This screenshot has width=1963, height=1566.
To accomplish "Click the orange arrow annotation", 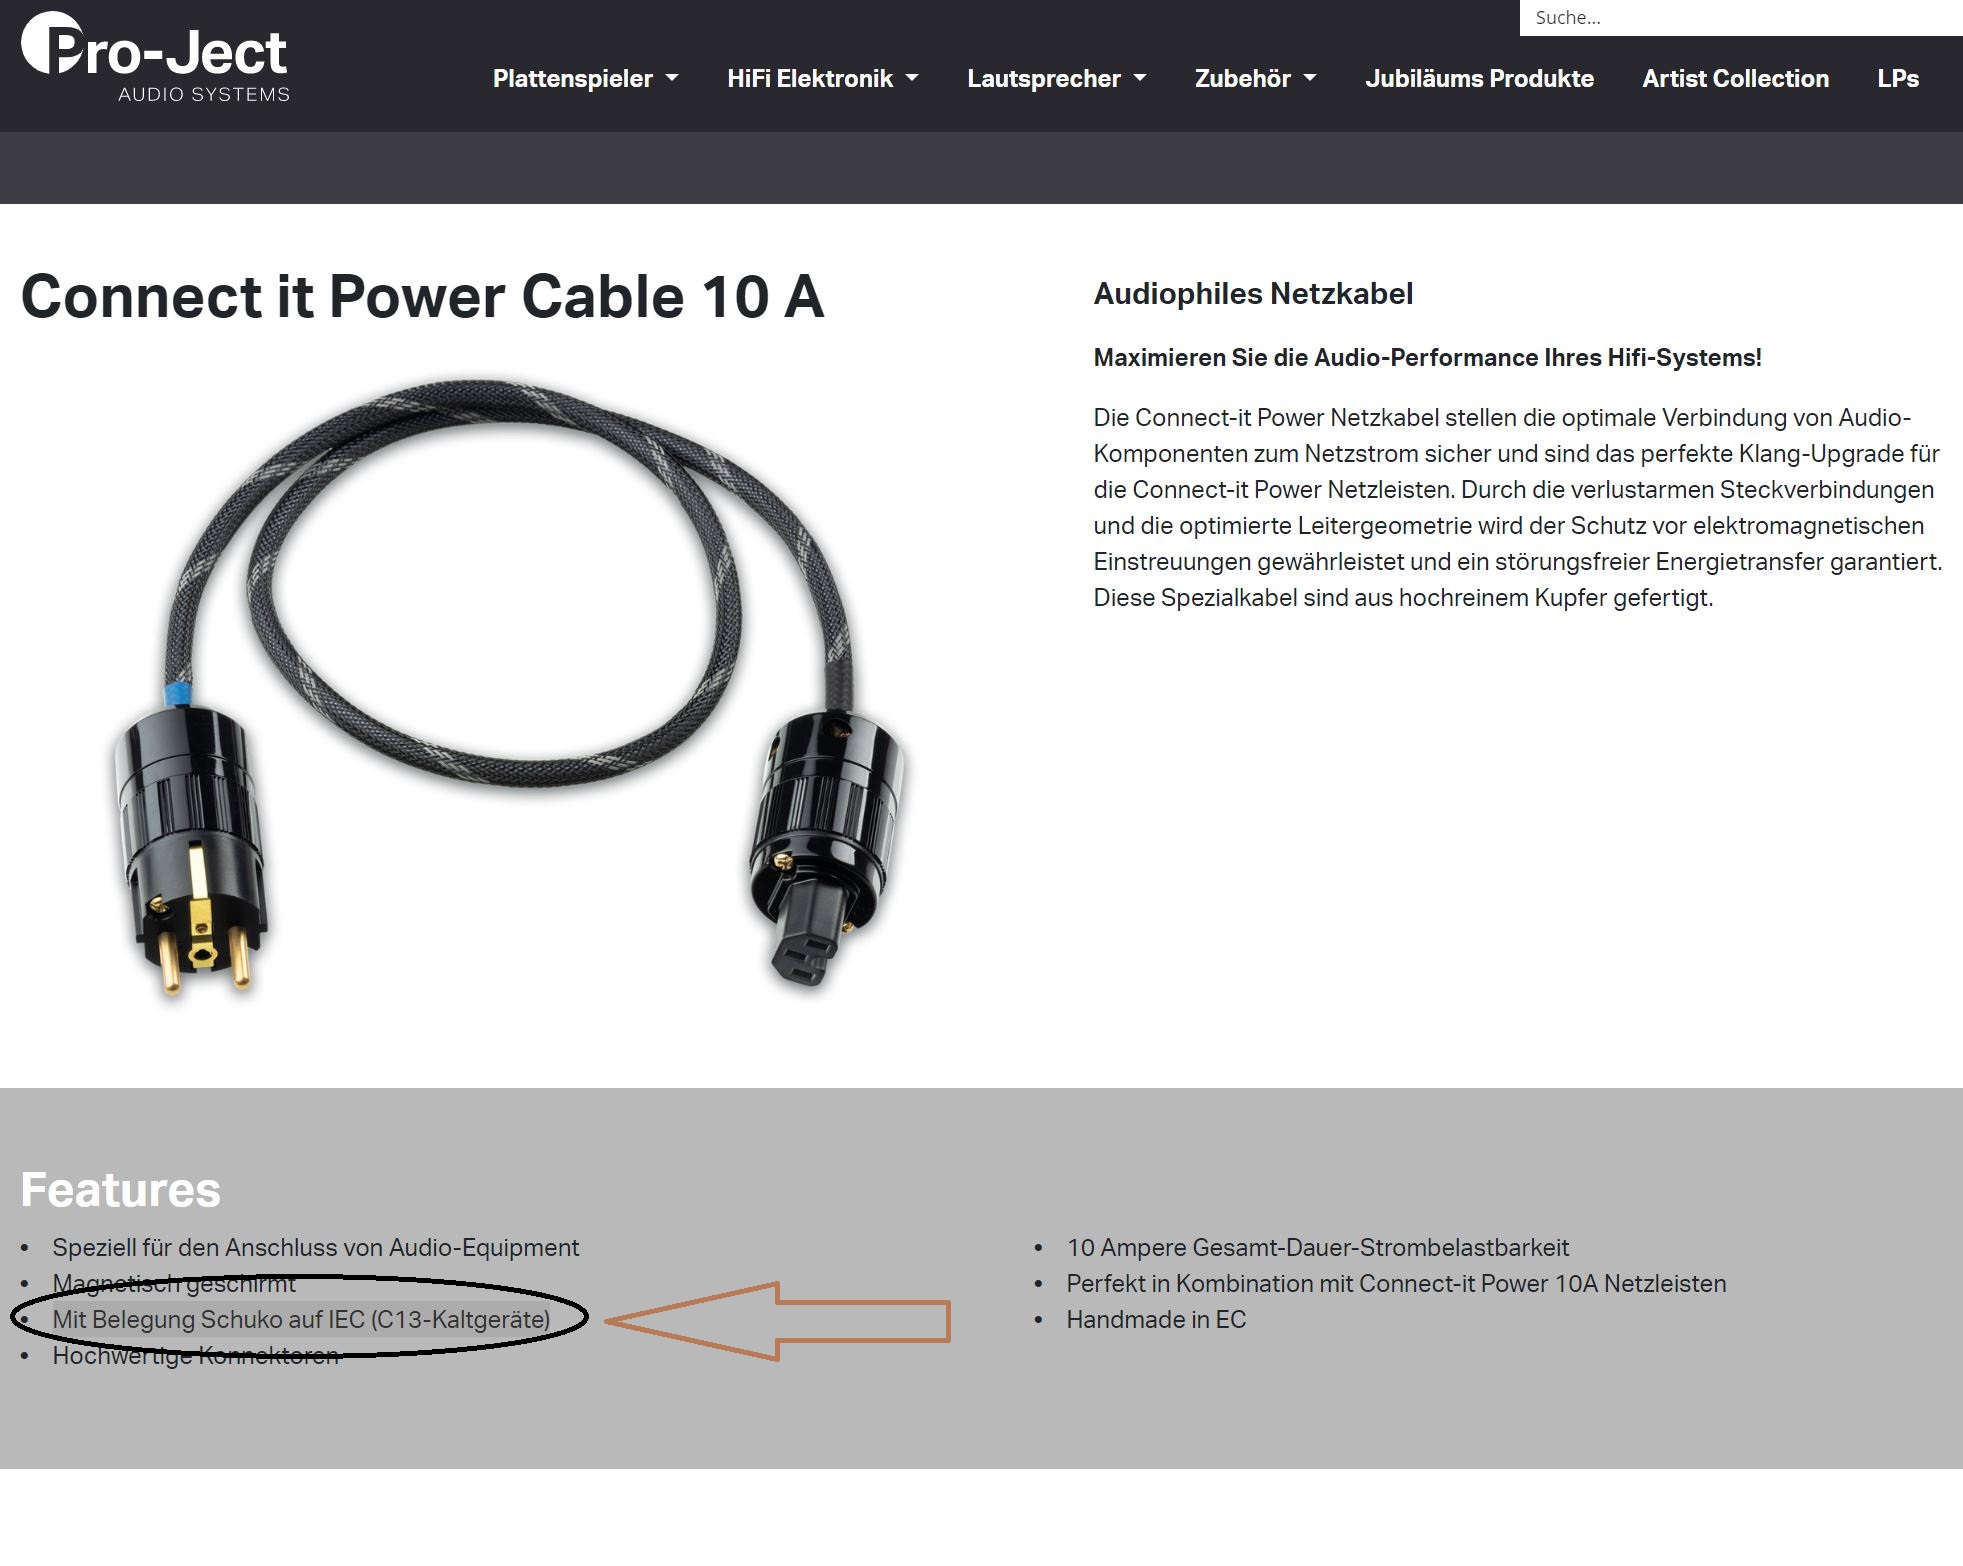I will point(778,1321).
